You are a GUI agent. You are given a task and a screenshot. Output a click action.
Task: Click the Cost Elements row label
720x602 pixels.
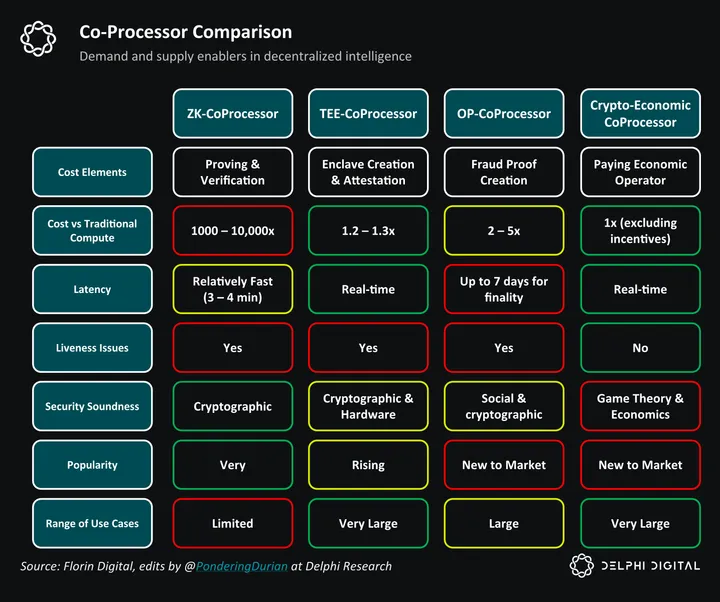pos(92,172)
